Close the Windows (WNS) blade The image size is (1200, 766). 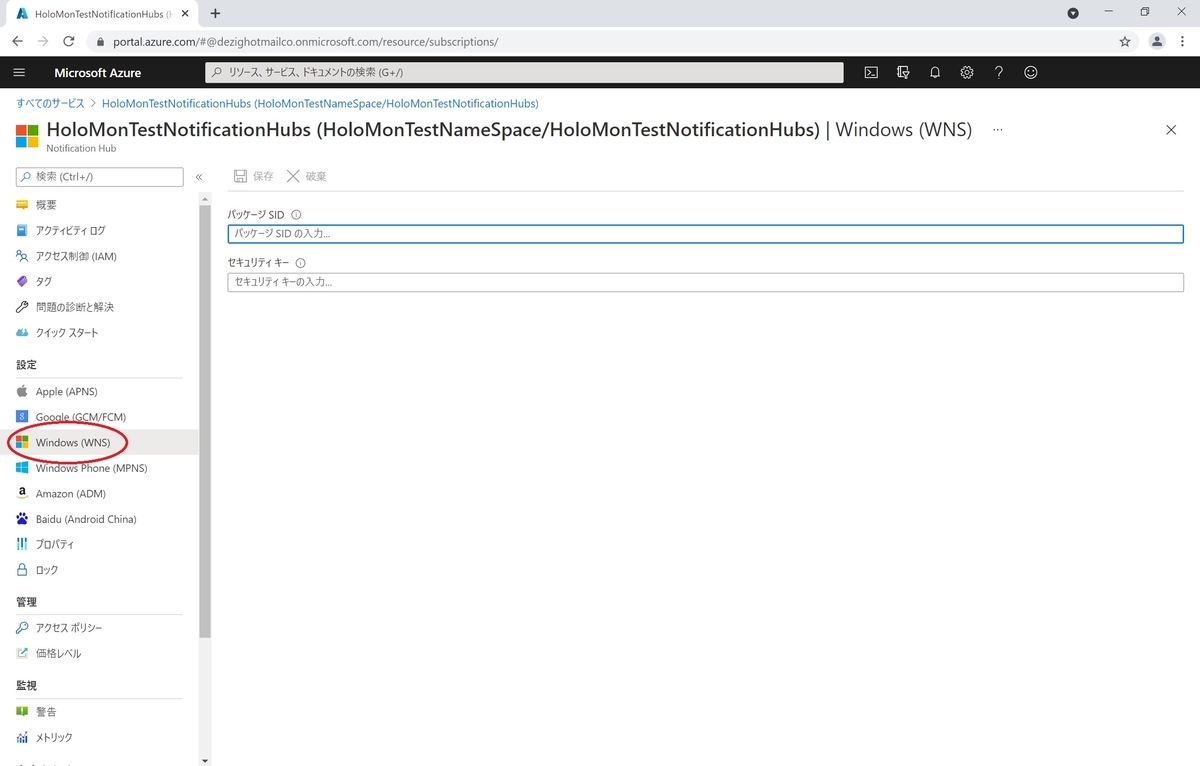1171,130
